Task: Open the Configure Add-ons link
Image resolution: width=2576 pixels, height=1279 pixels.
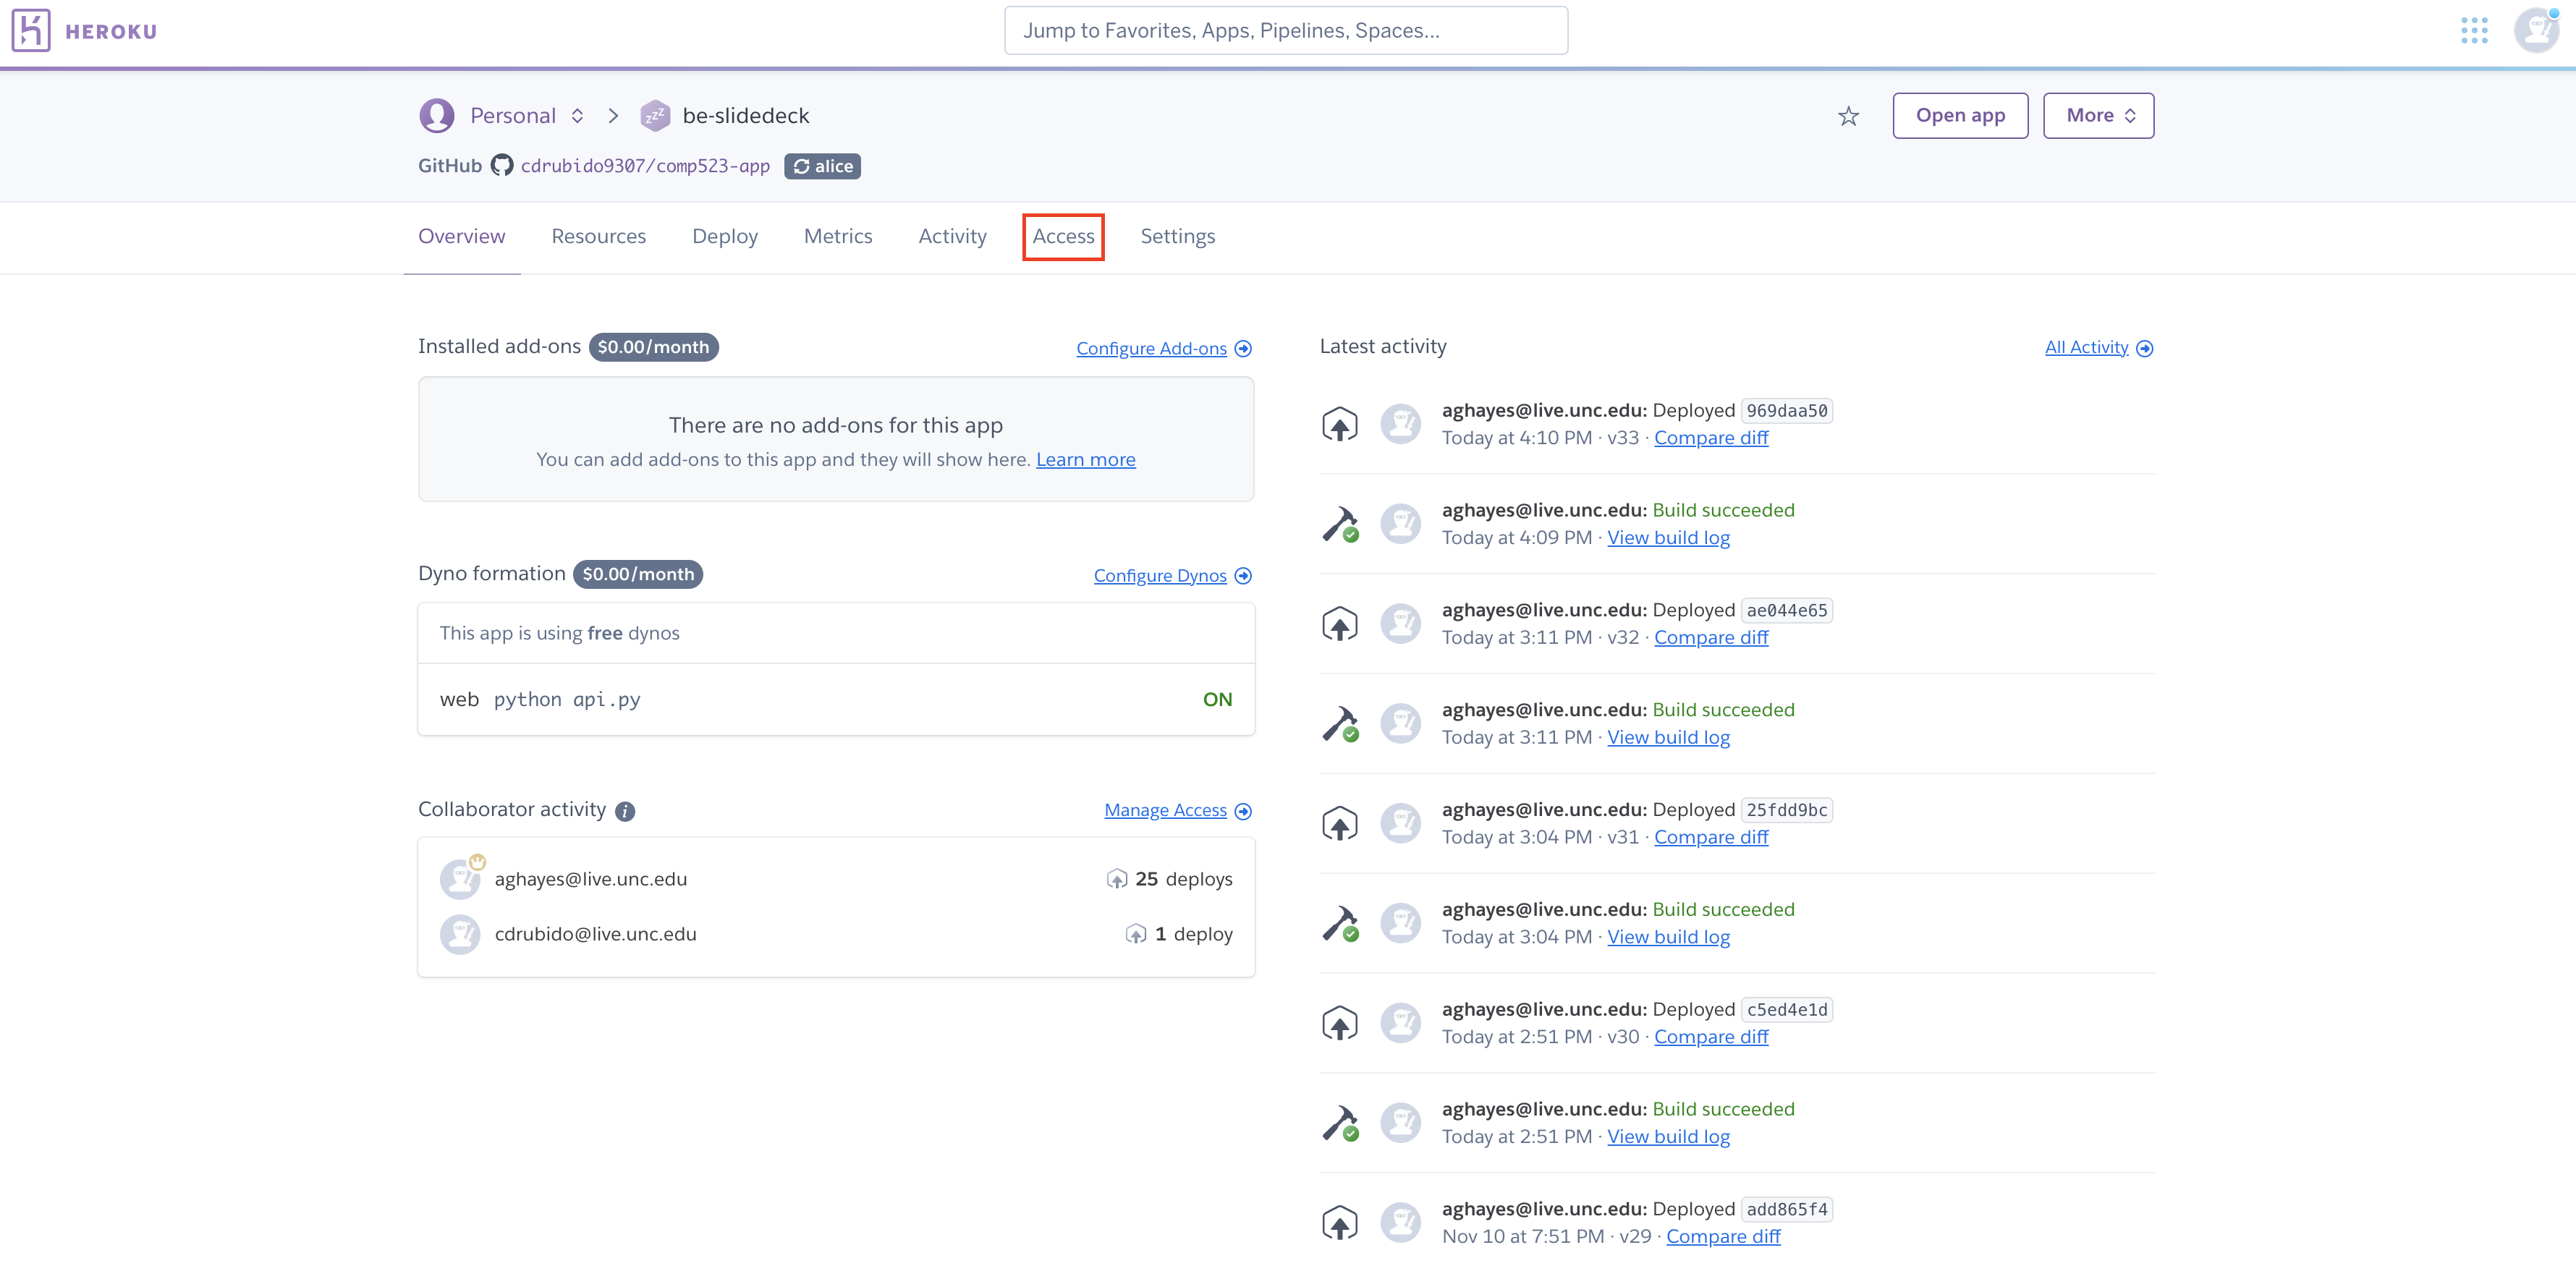Action: pyautogui.click(x=1151, y=348)
